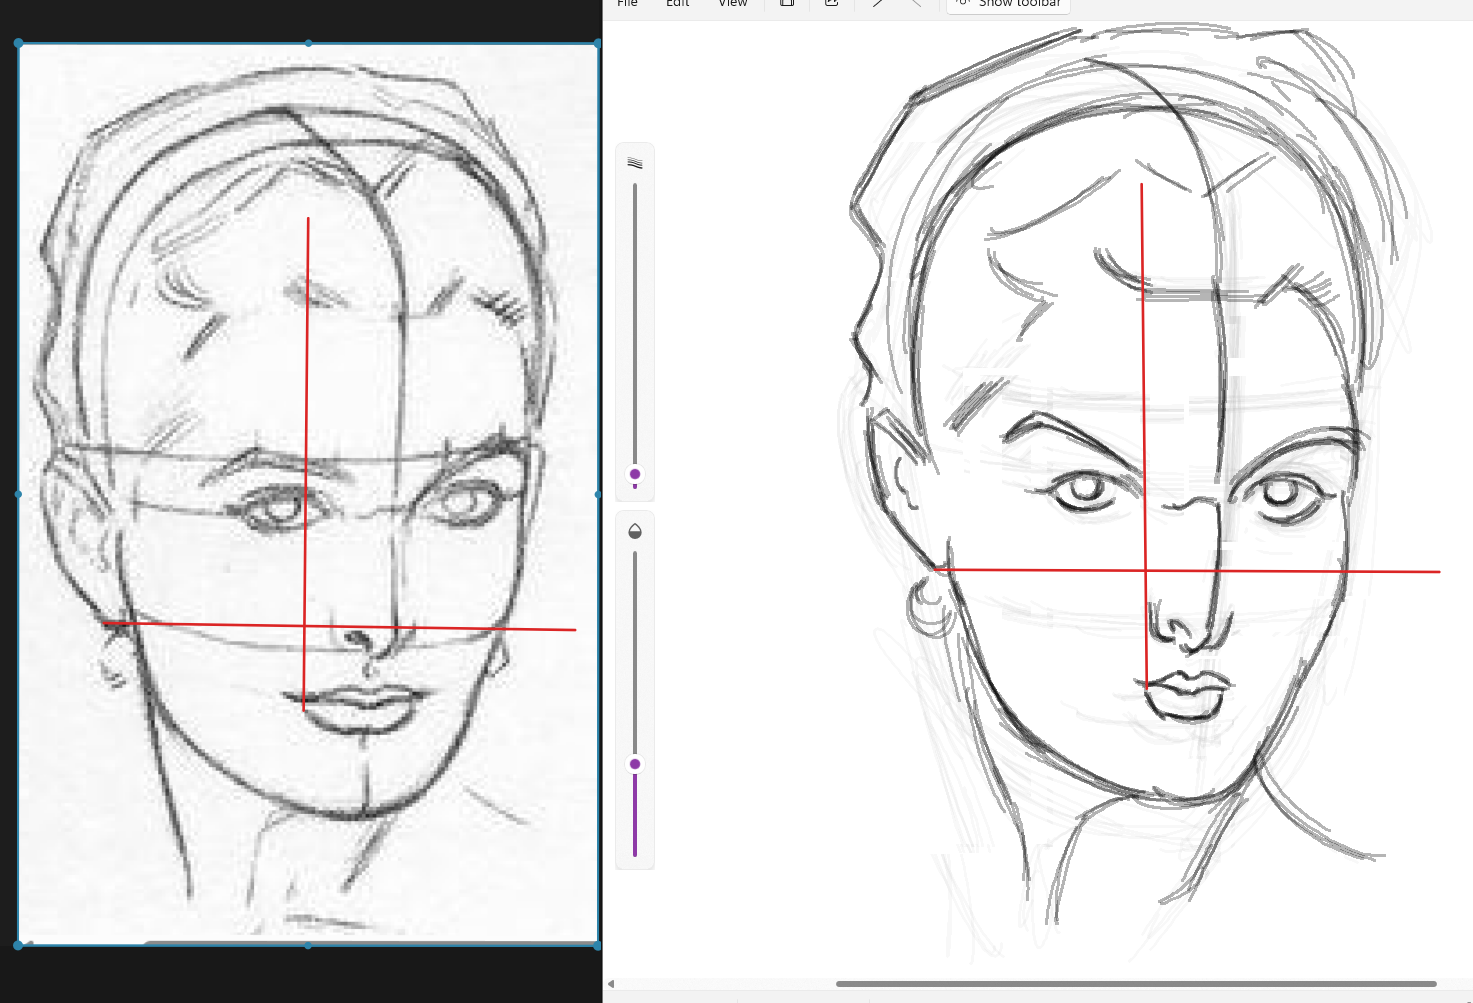Viewport: 1473px width, 1003px height.
Task: Click the bottom-left corner handle of the reference image
Action: point(19,944)
